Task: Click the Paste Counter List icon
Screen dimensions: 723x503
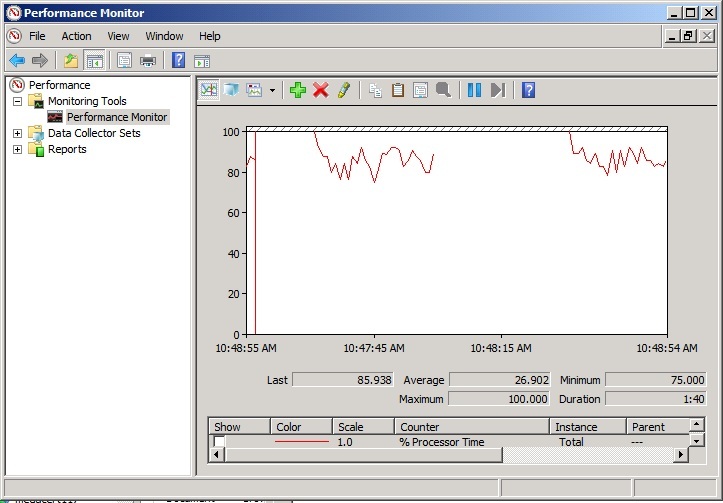Action: coord(398,90)
